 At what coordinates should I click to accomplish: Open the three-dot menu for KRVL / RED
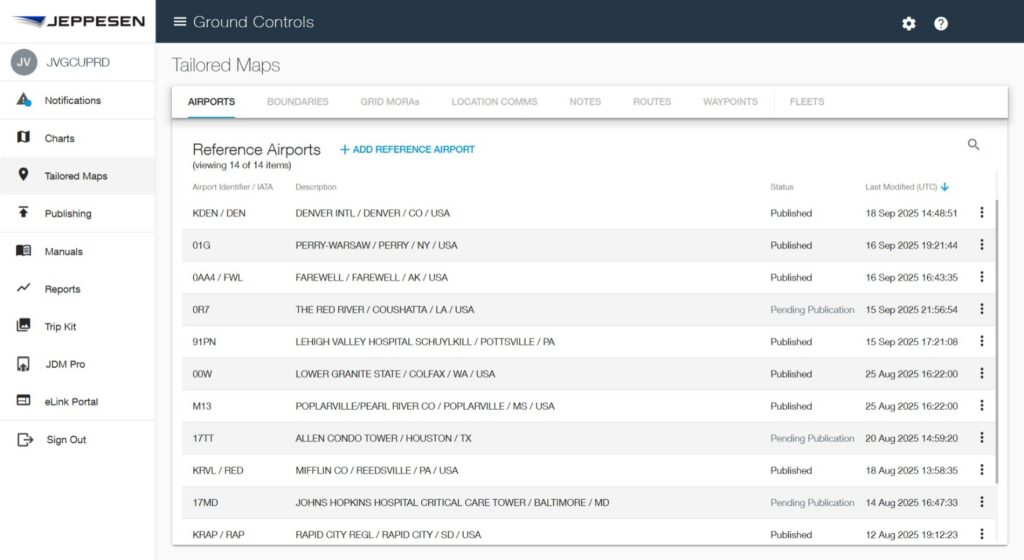coord(982,470)
